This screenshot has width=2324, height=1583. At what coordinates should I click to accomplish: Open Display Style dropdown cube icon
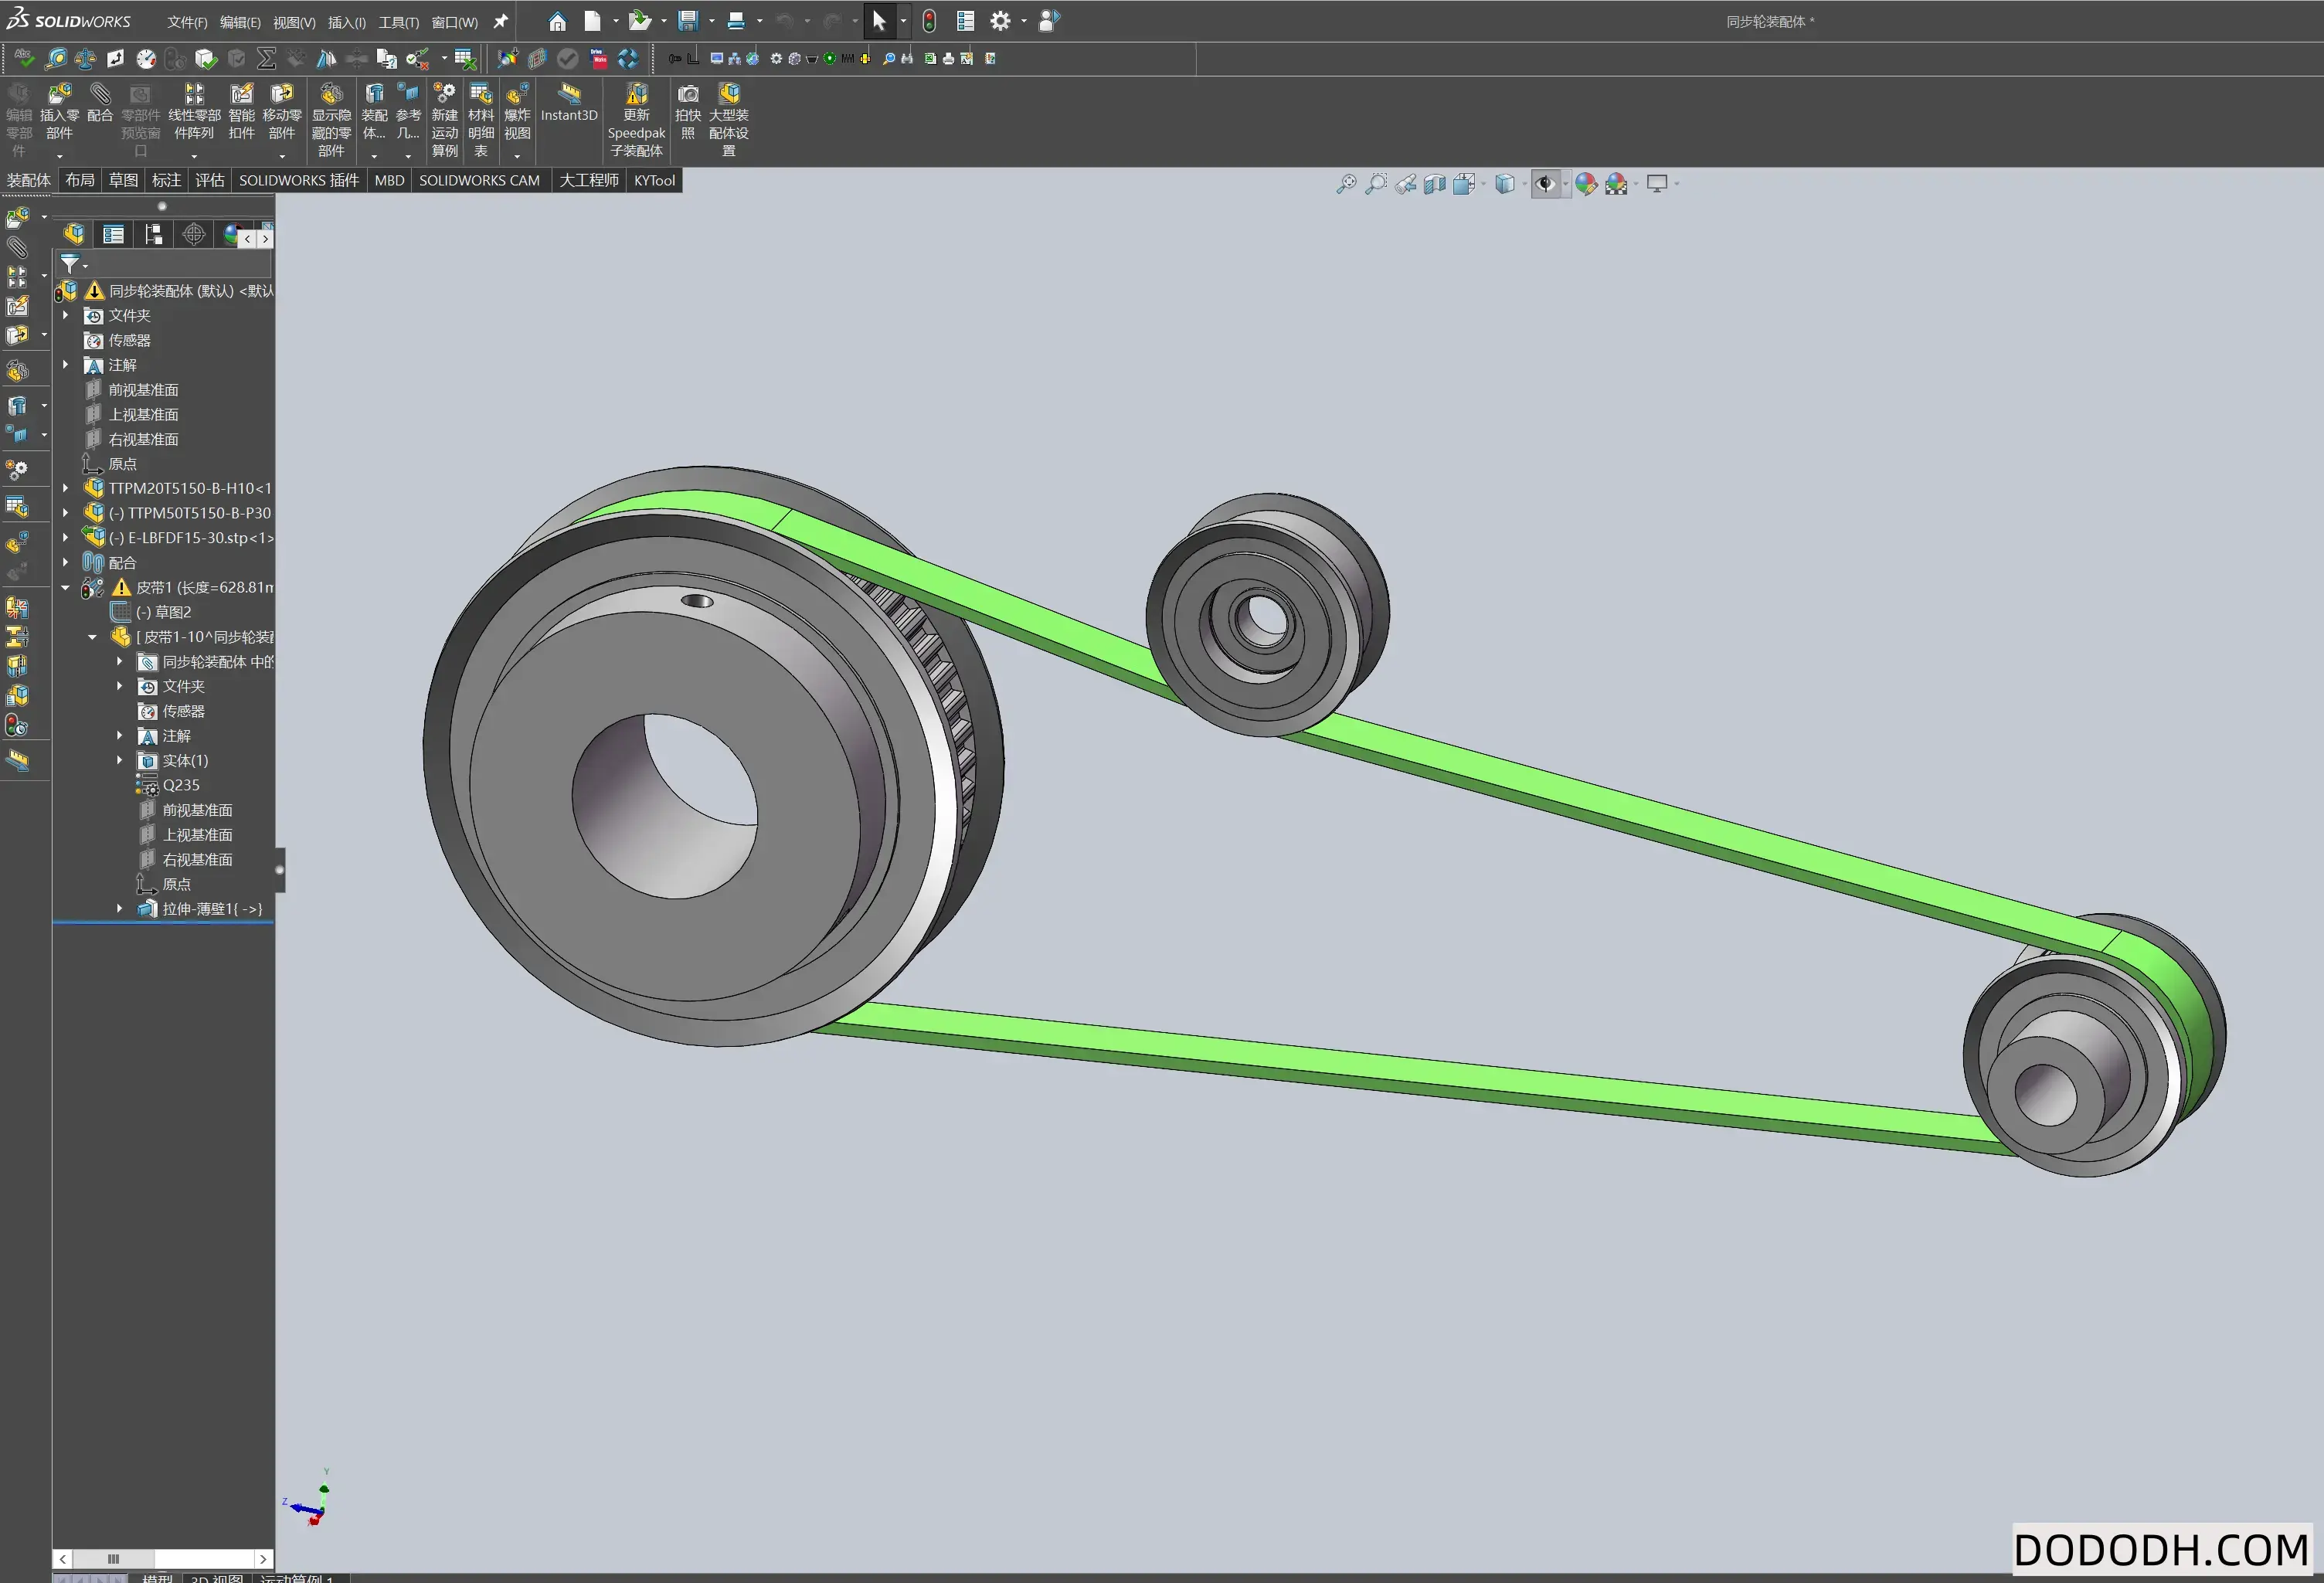click(1504, 184)
